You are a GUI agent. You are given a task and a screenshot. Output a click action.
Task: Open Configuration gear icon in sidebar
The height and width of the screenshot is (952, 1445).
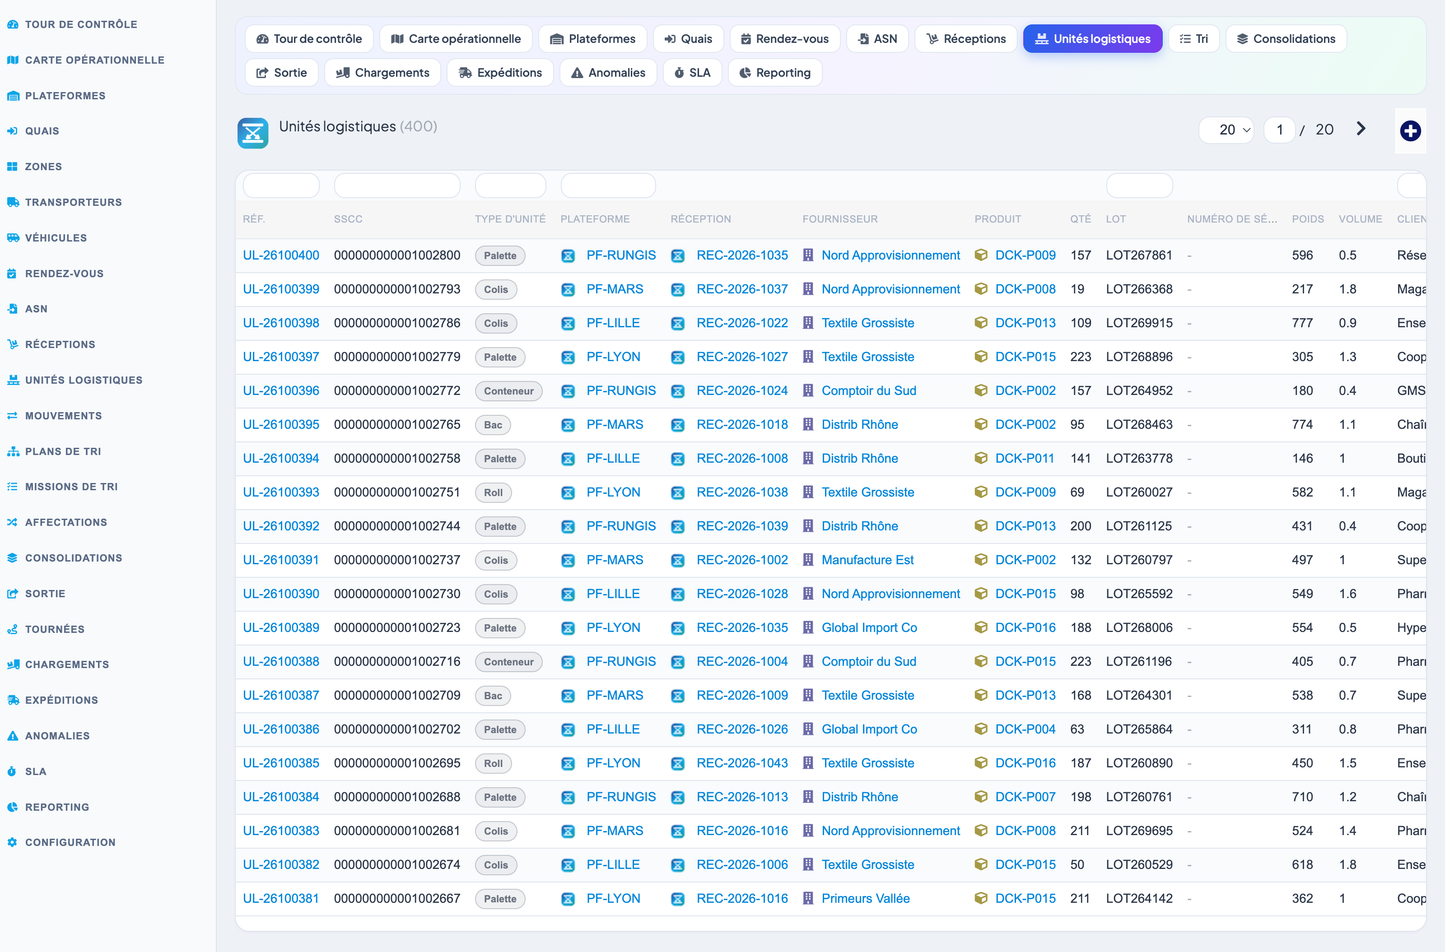(12, 843)
